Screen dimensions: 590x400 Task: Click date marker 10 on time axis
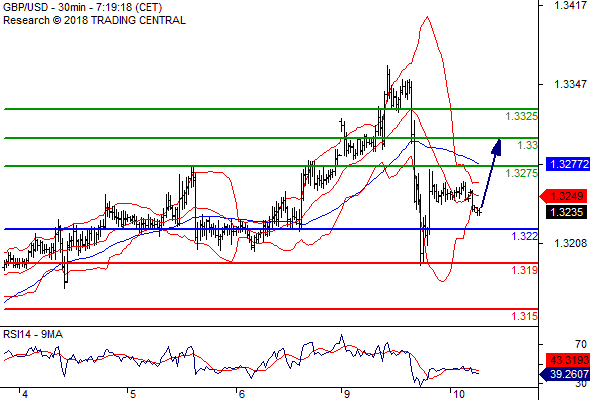point(458,394)
